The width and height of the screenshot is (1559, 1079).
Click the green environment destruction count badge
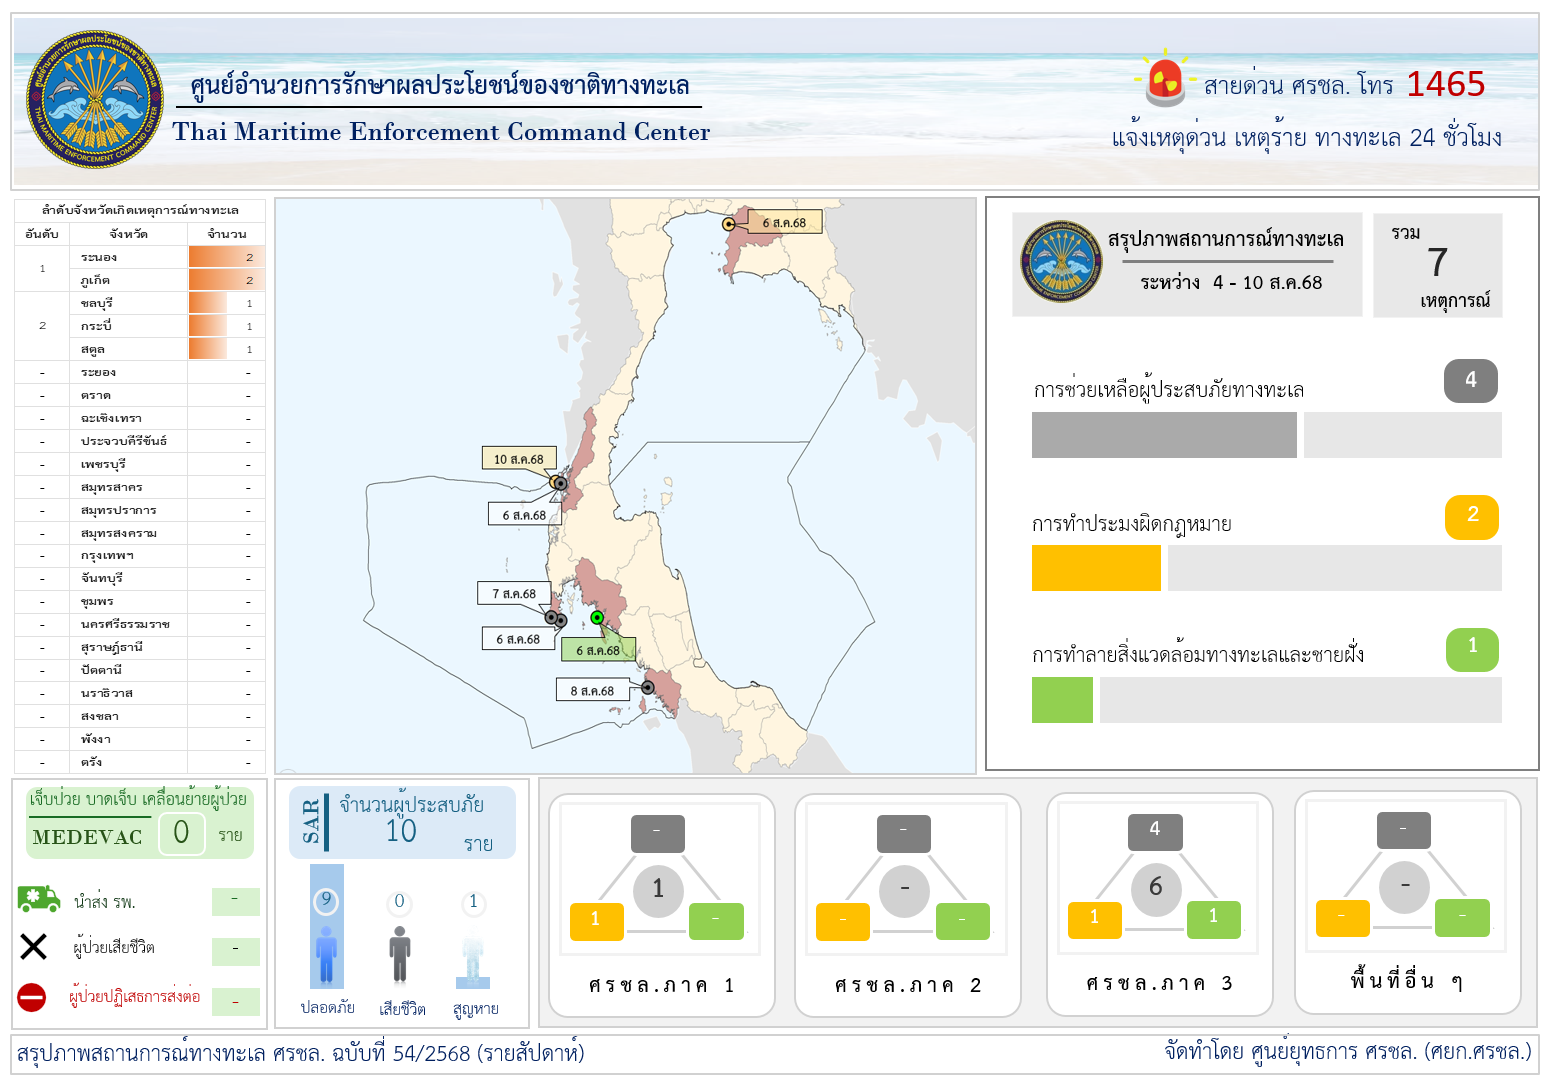[x=1472, y=649]
